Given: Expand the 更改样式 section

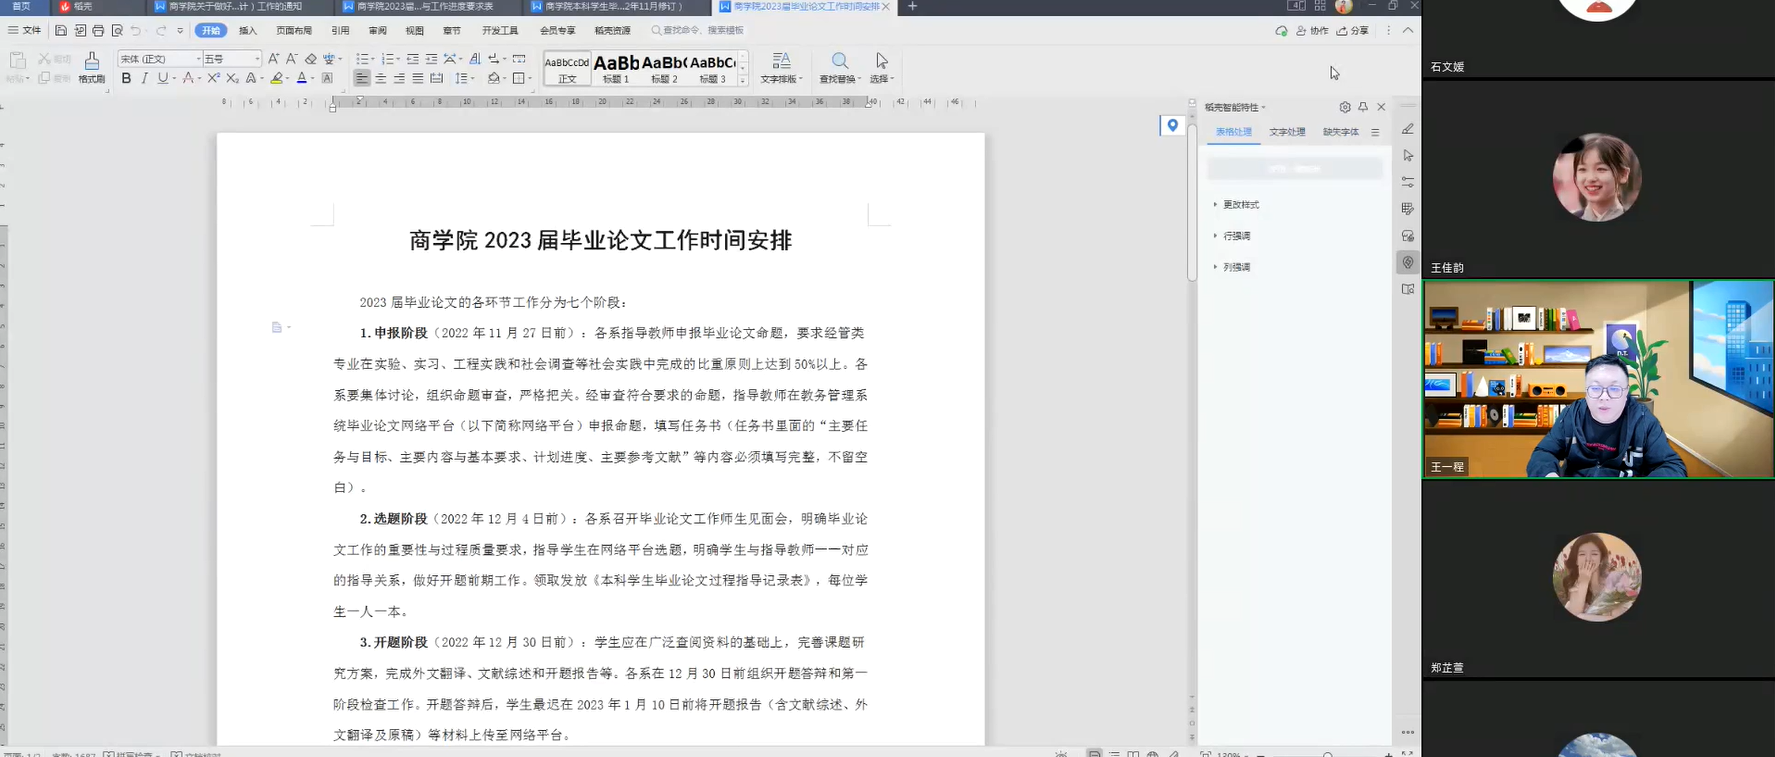Looking at the screenshot, I should click(x=1240, y=205).
